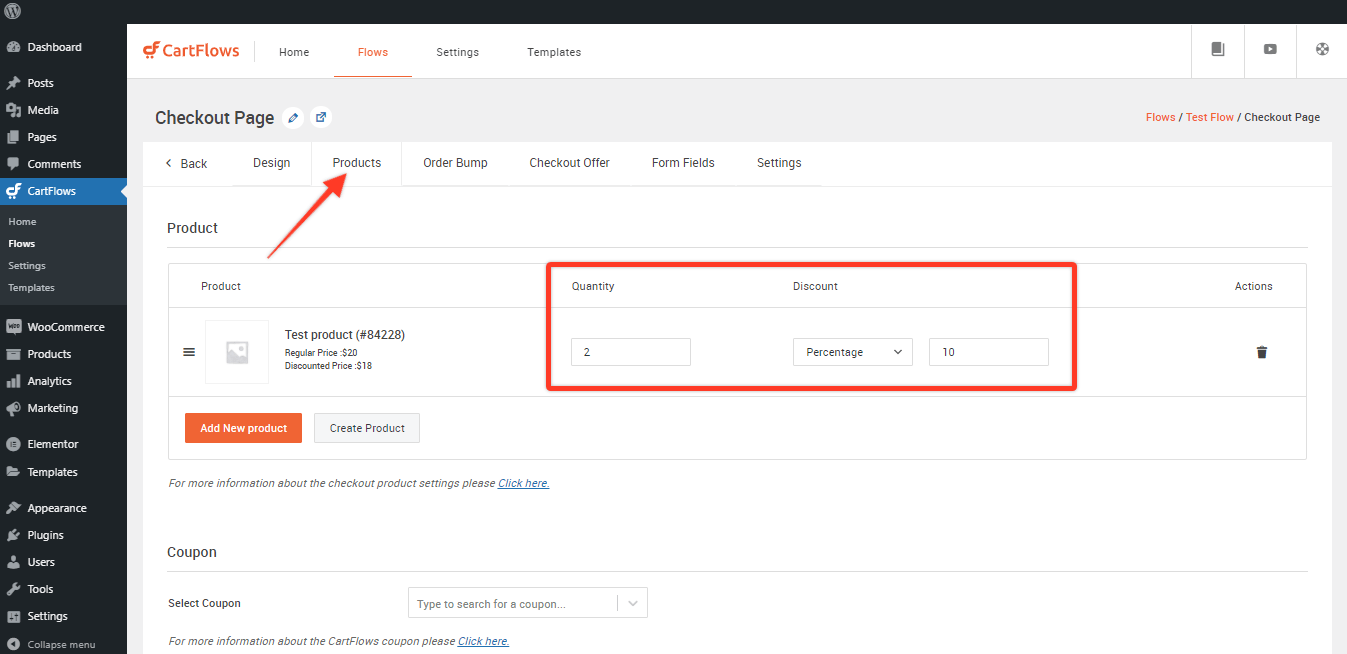1347x654 pixels.
Task: Click the Elementor sidebar icon
Action: (x=14, y=443)
